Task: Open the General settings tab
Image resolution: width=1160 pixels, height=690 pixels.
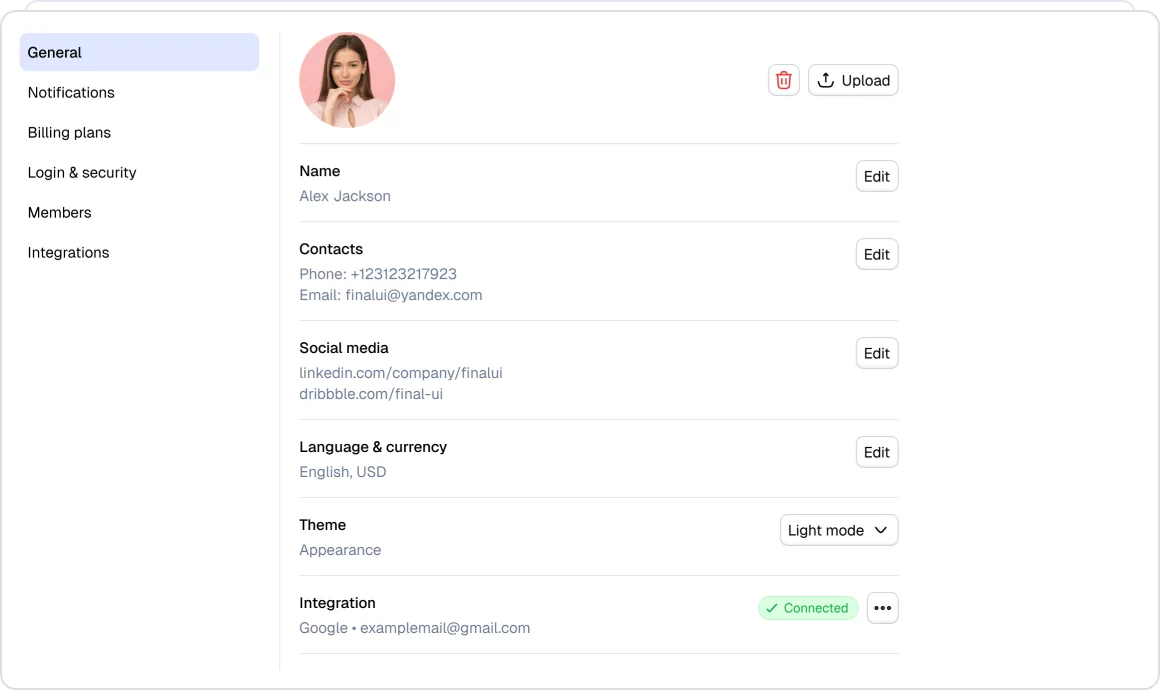Action: [139, 53]
